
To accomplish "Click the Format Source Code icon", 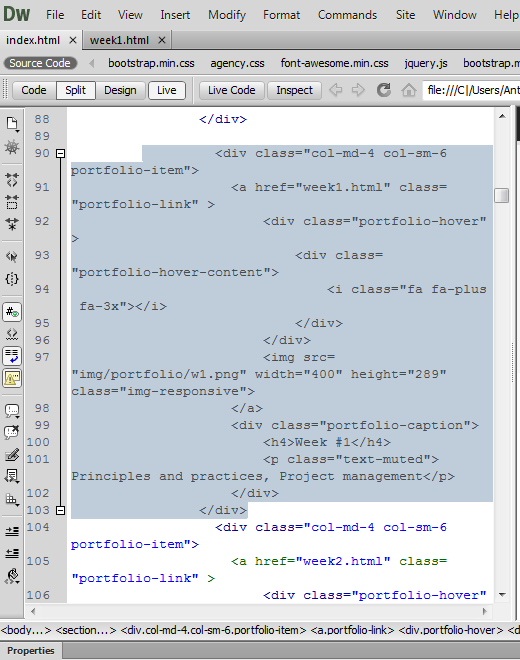I will pos(12,576).
